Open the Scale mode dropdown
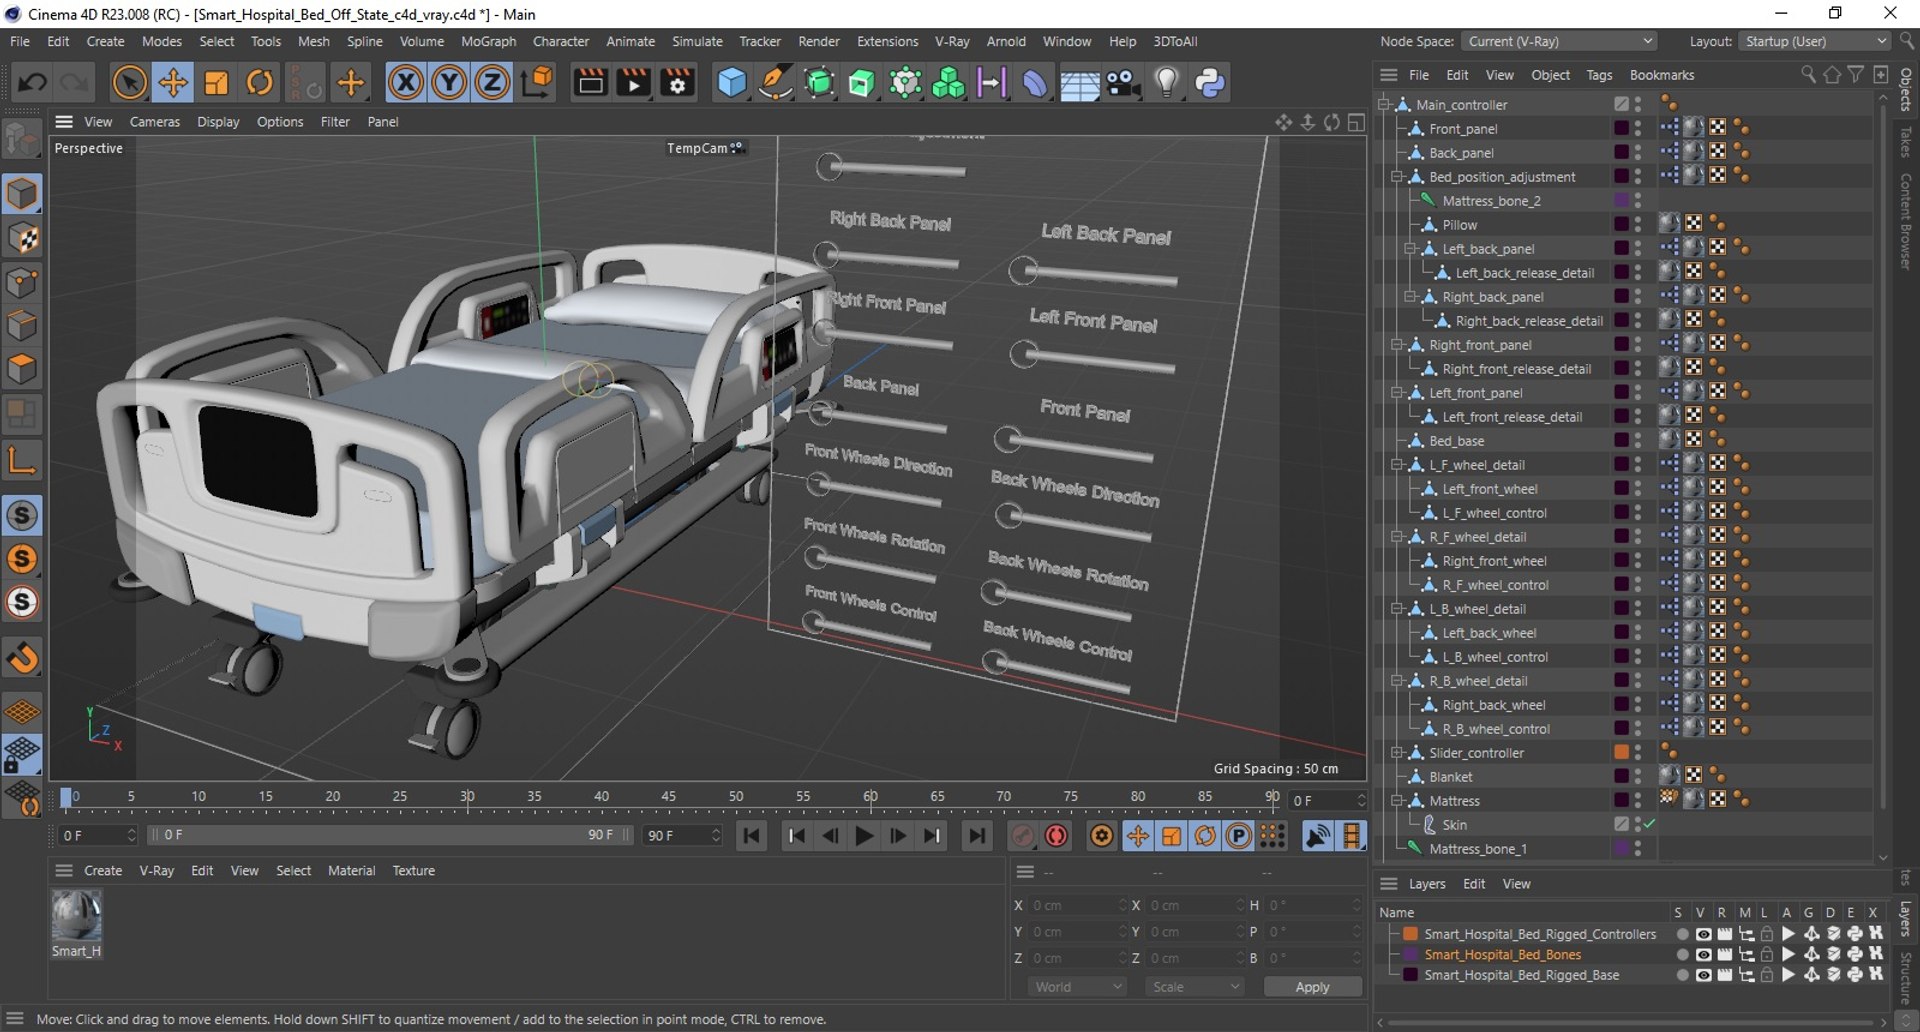The image size is (1920, 1032). (1195, 987)
